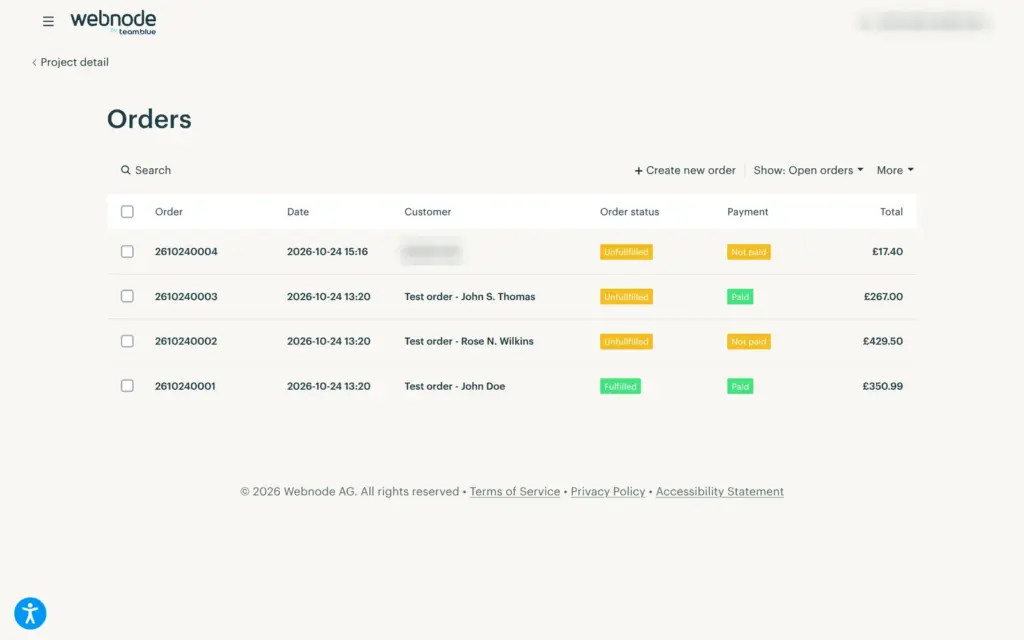Viewport: 1024px width, 640px height.
Task: Click the £17.40 total
Action: coord(888,251)
